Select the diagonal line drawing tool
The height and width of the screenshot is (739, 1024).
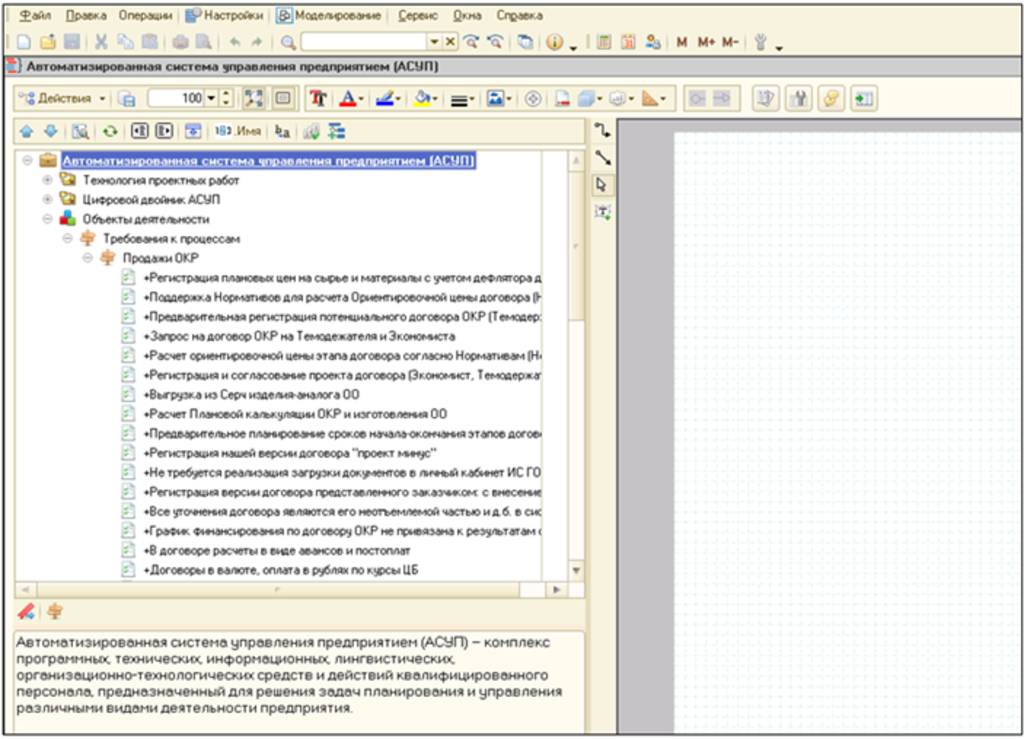(602, 157)
